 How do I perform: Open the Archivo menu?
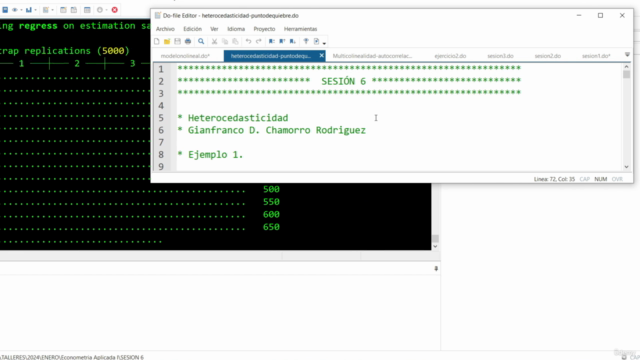tap(165, 29)
